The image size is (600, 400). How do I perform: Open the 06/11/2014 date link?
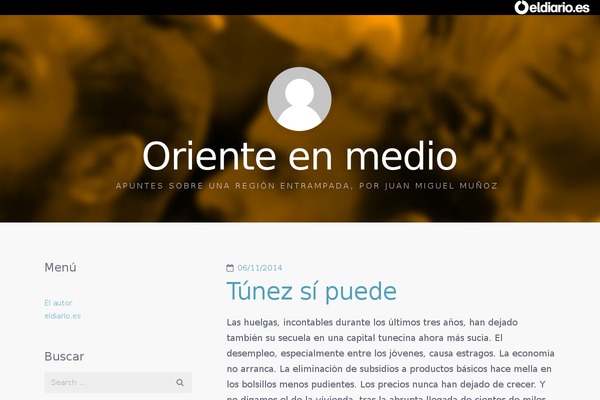tap(260, 268)
